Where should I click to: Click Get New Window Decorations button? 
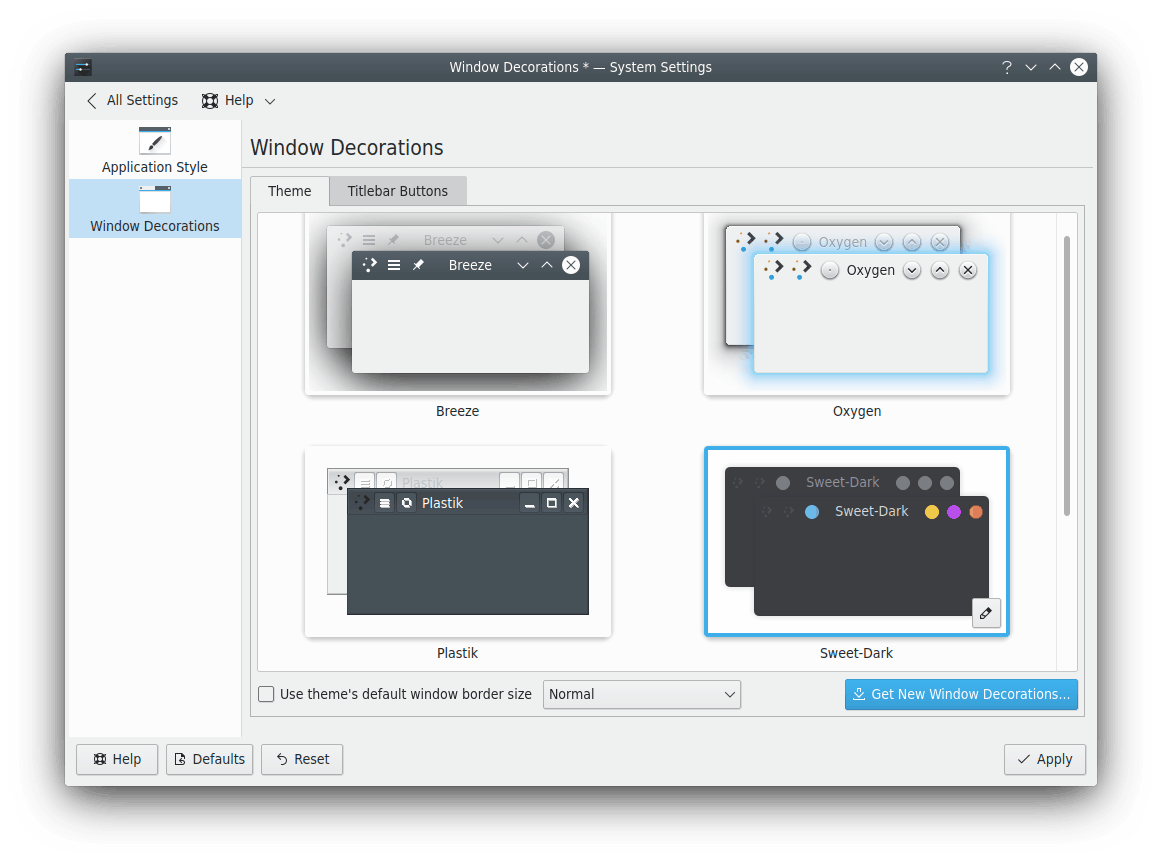pyautogui.click(x=961, y=694)
